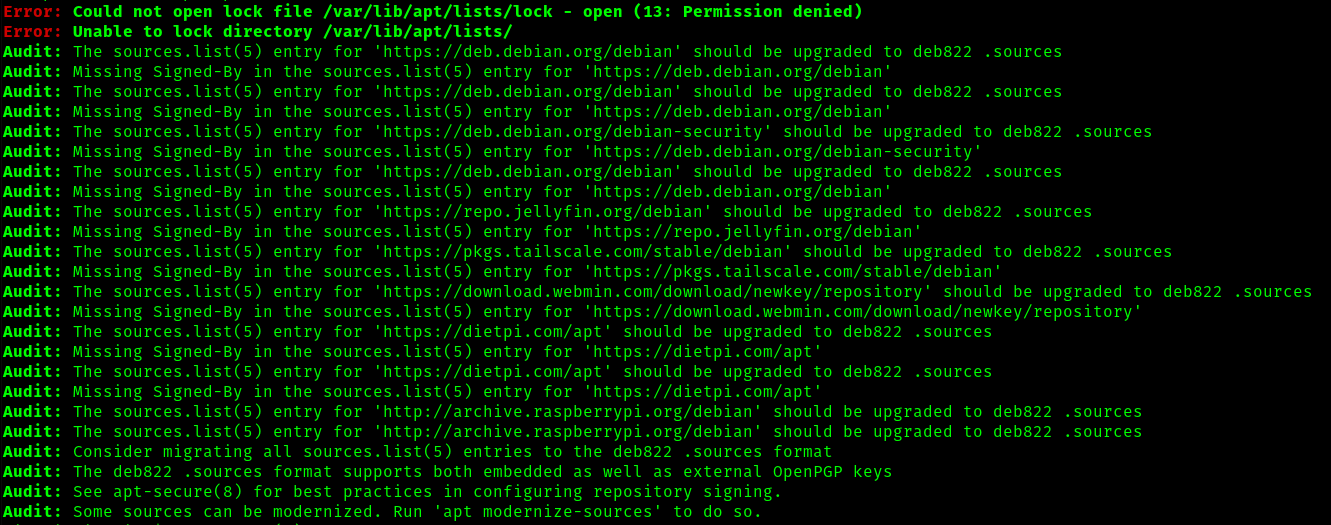Click the '(13: Permission denied)' text

(747, 12)
